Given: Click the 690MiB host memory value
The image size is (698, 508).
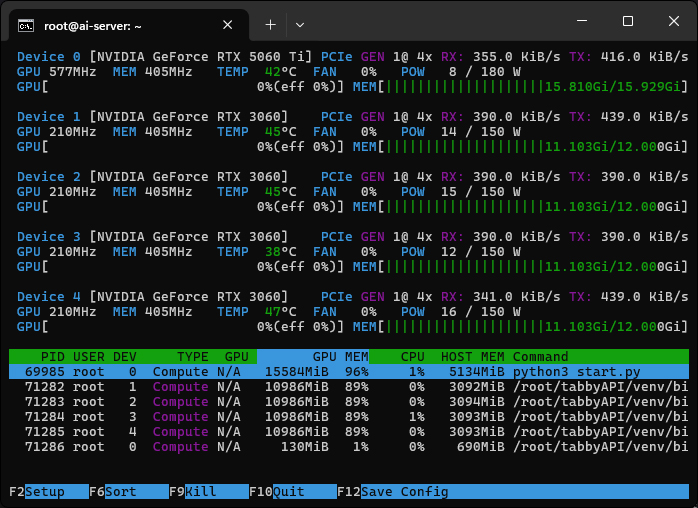Looking at the screenshot, I should pos(481,447).
